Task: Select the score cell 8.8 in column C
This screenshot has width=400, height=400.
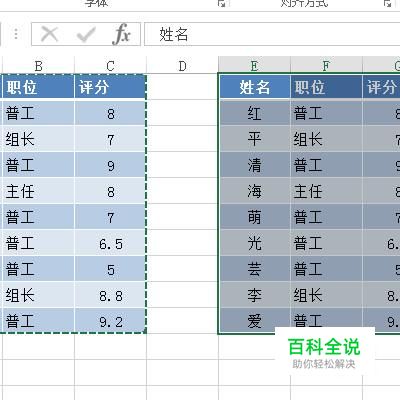Action: pos(110,295)
